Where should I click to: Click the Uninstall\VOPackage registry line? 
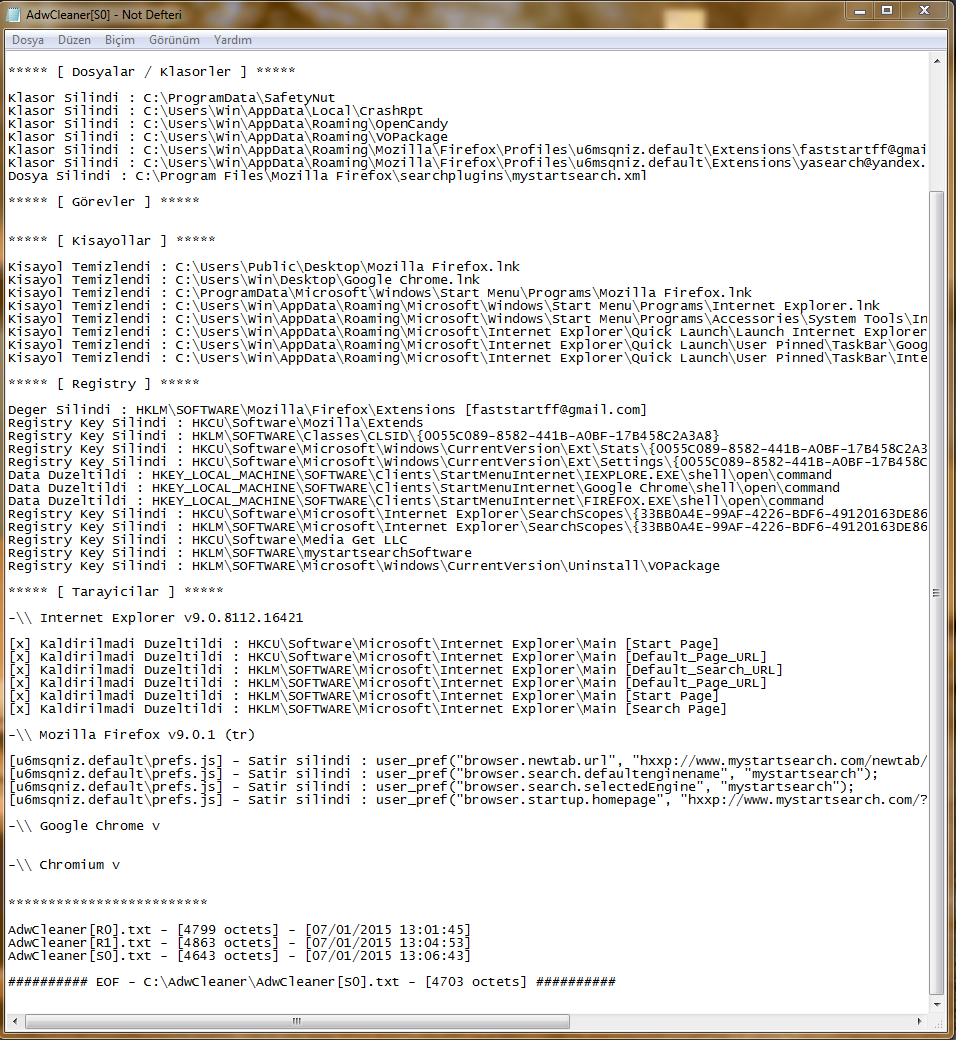[364, 566]
